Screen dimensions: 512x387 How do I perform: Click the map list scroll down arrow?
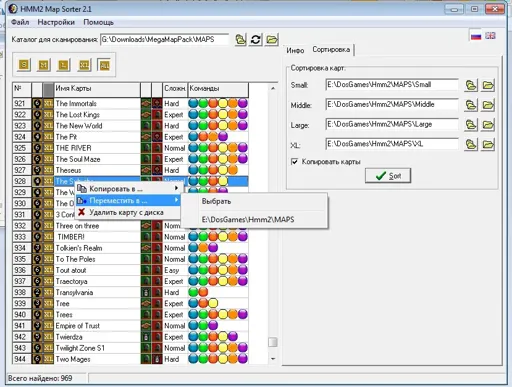click(273, 359)
